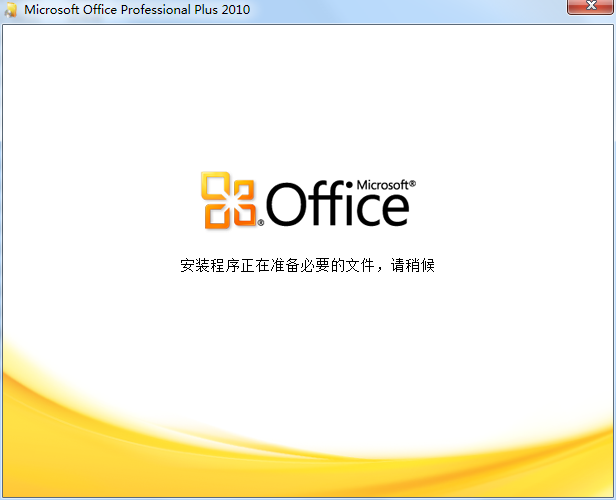Click the small "Microsoft" text above Office
The image size is (616, 500).
[381, 186]
